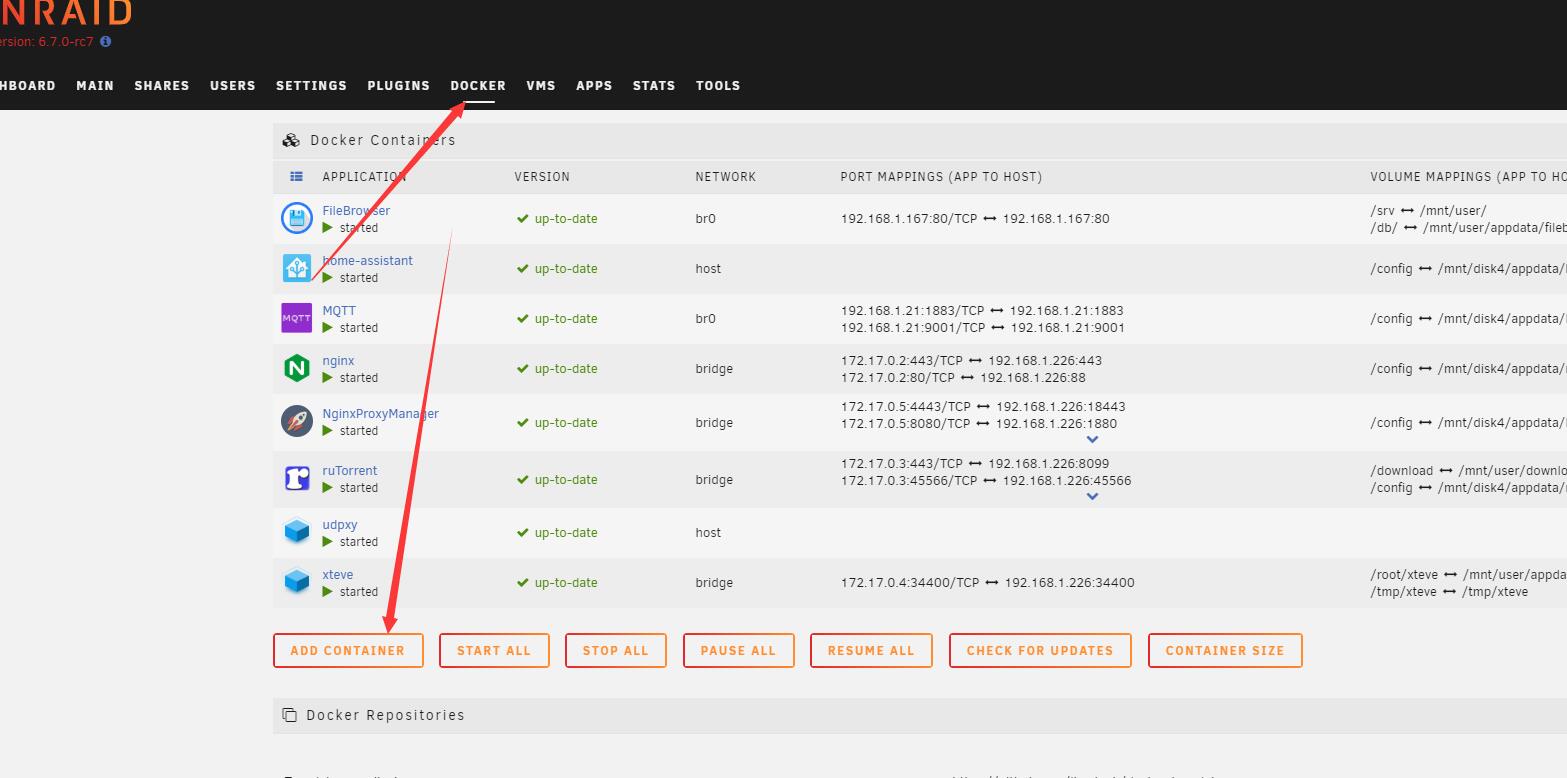Click the PORT MAPPINGS column header
This screenshot has width=1567, height=778.
[x=941, y=176]
